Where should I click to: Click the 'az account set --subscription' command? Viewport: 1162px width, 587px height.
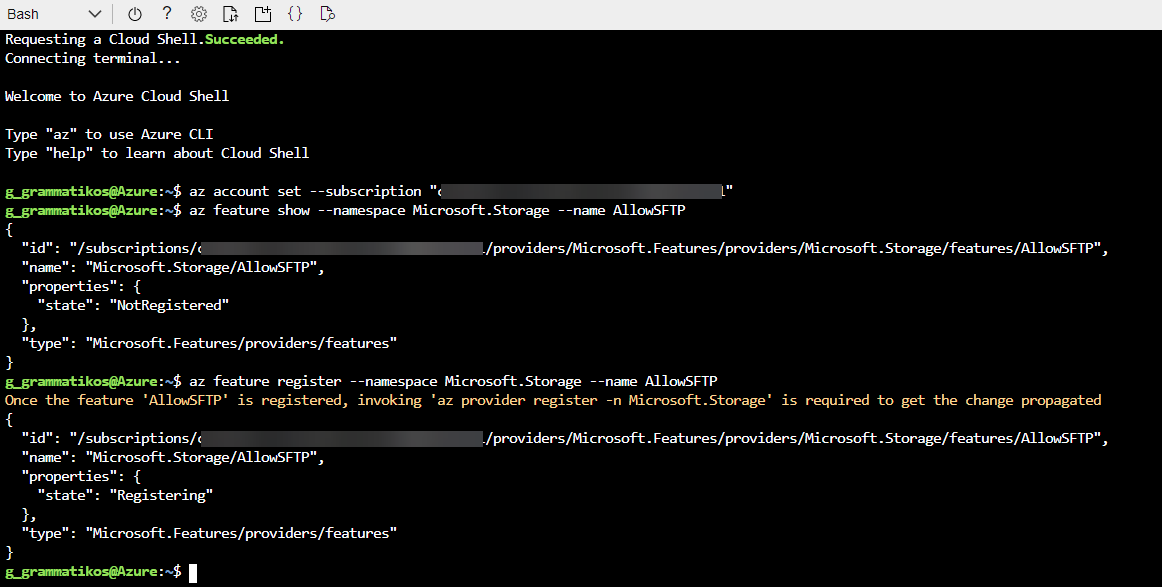(x=461, y=191)
